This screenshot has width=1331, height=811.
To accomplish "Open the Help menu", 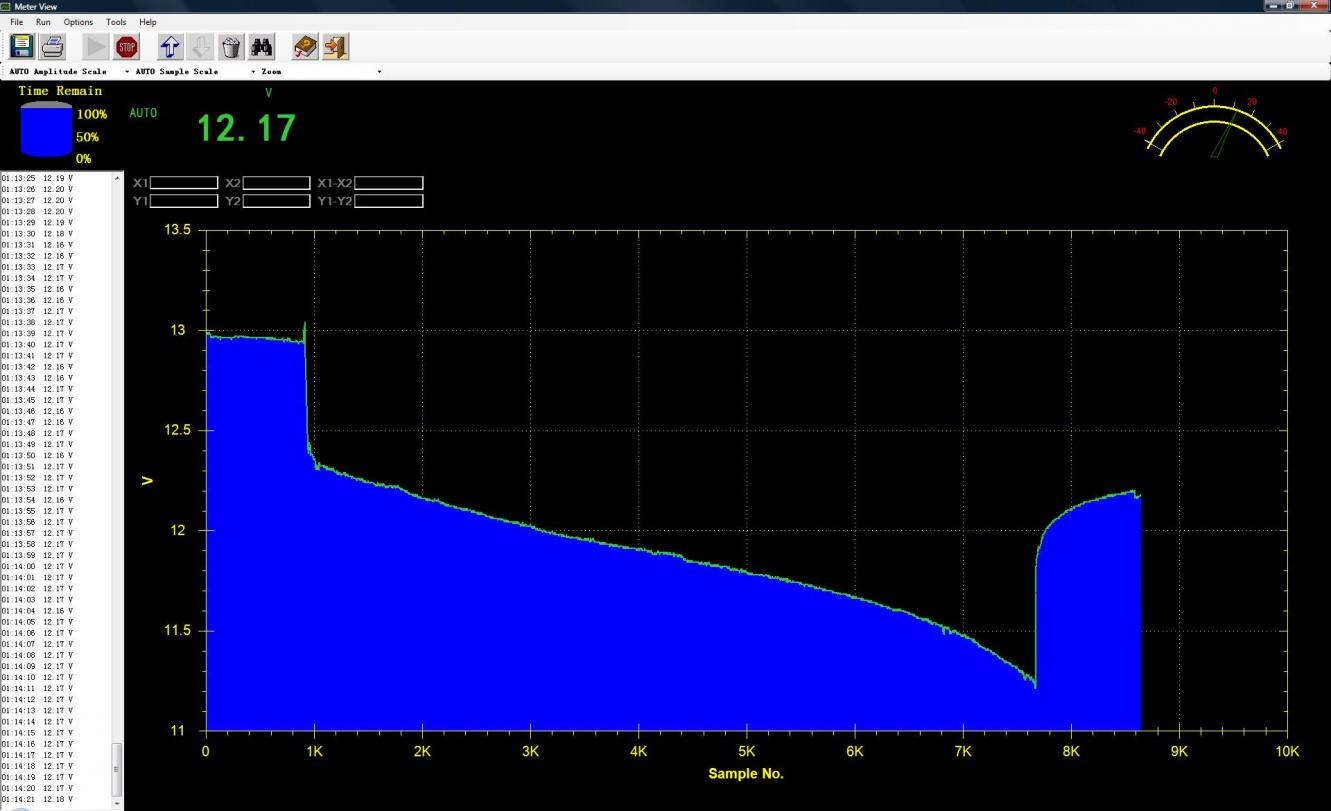I will click(148, 22).
